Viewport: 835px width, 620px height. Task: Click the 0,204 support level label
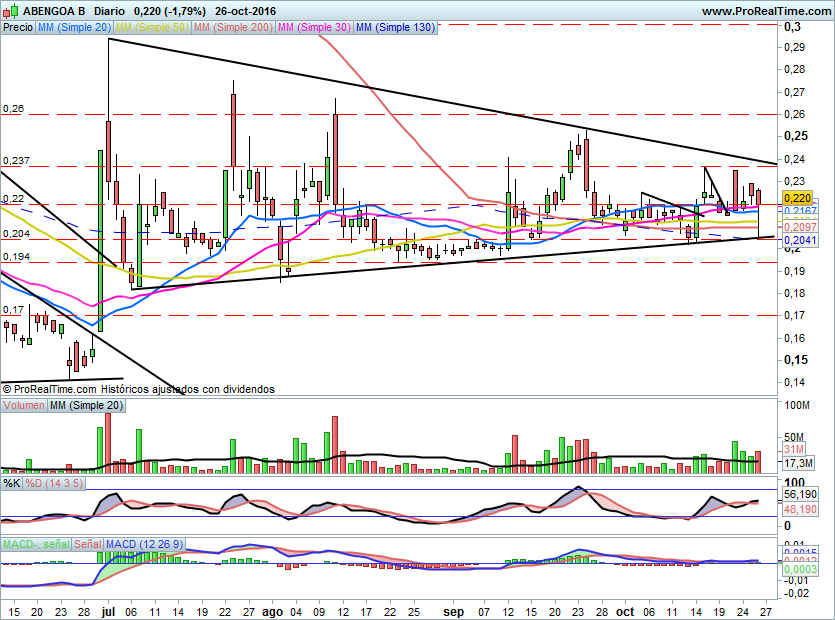[x=17, y=233]
